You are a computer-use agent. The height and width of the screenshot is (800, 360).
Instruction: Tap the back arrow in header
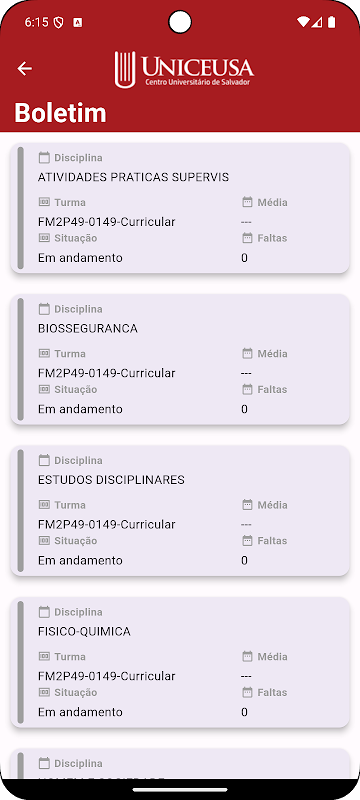pos(24,68)
